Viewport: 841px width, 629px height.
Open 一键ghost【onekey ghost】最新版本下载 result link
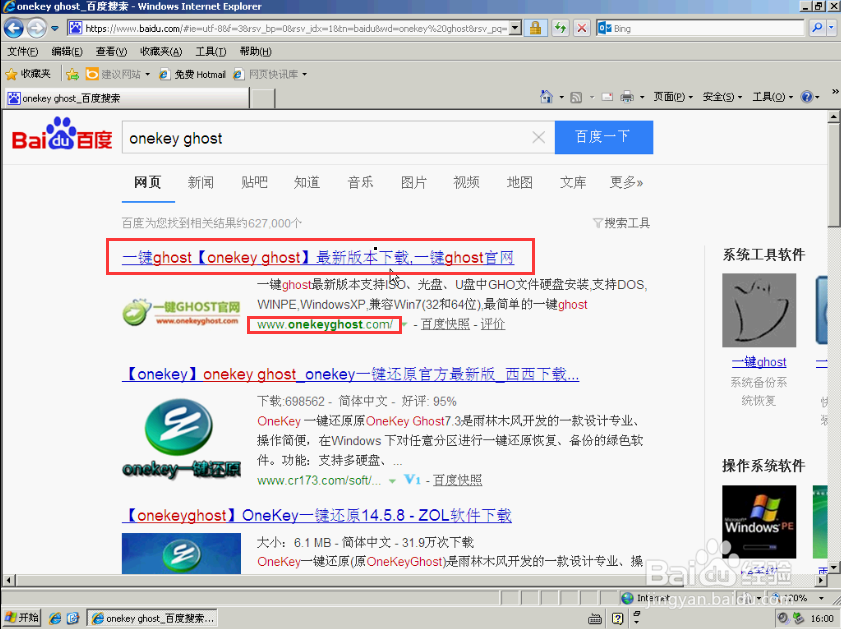coord(318,257)
